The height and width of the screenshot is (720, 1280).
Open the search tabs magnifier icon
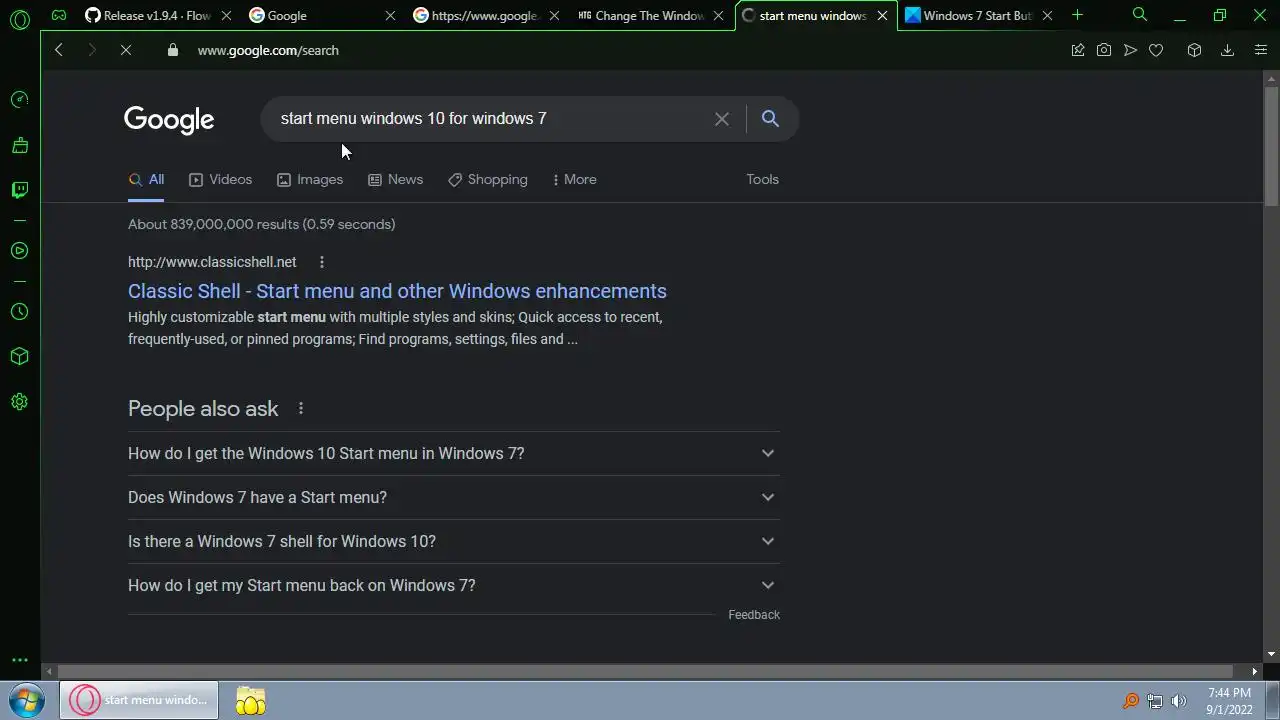coord(1140,15)
